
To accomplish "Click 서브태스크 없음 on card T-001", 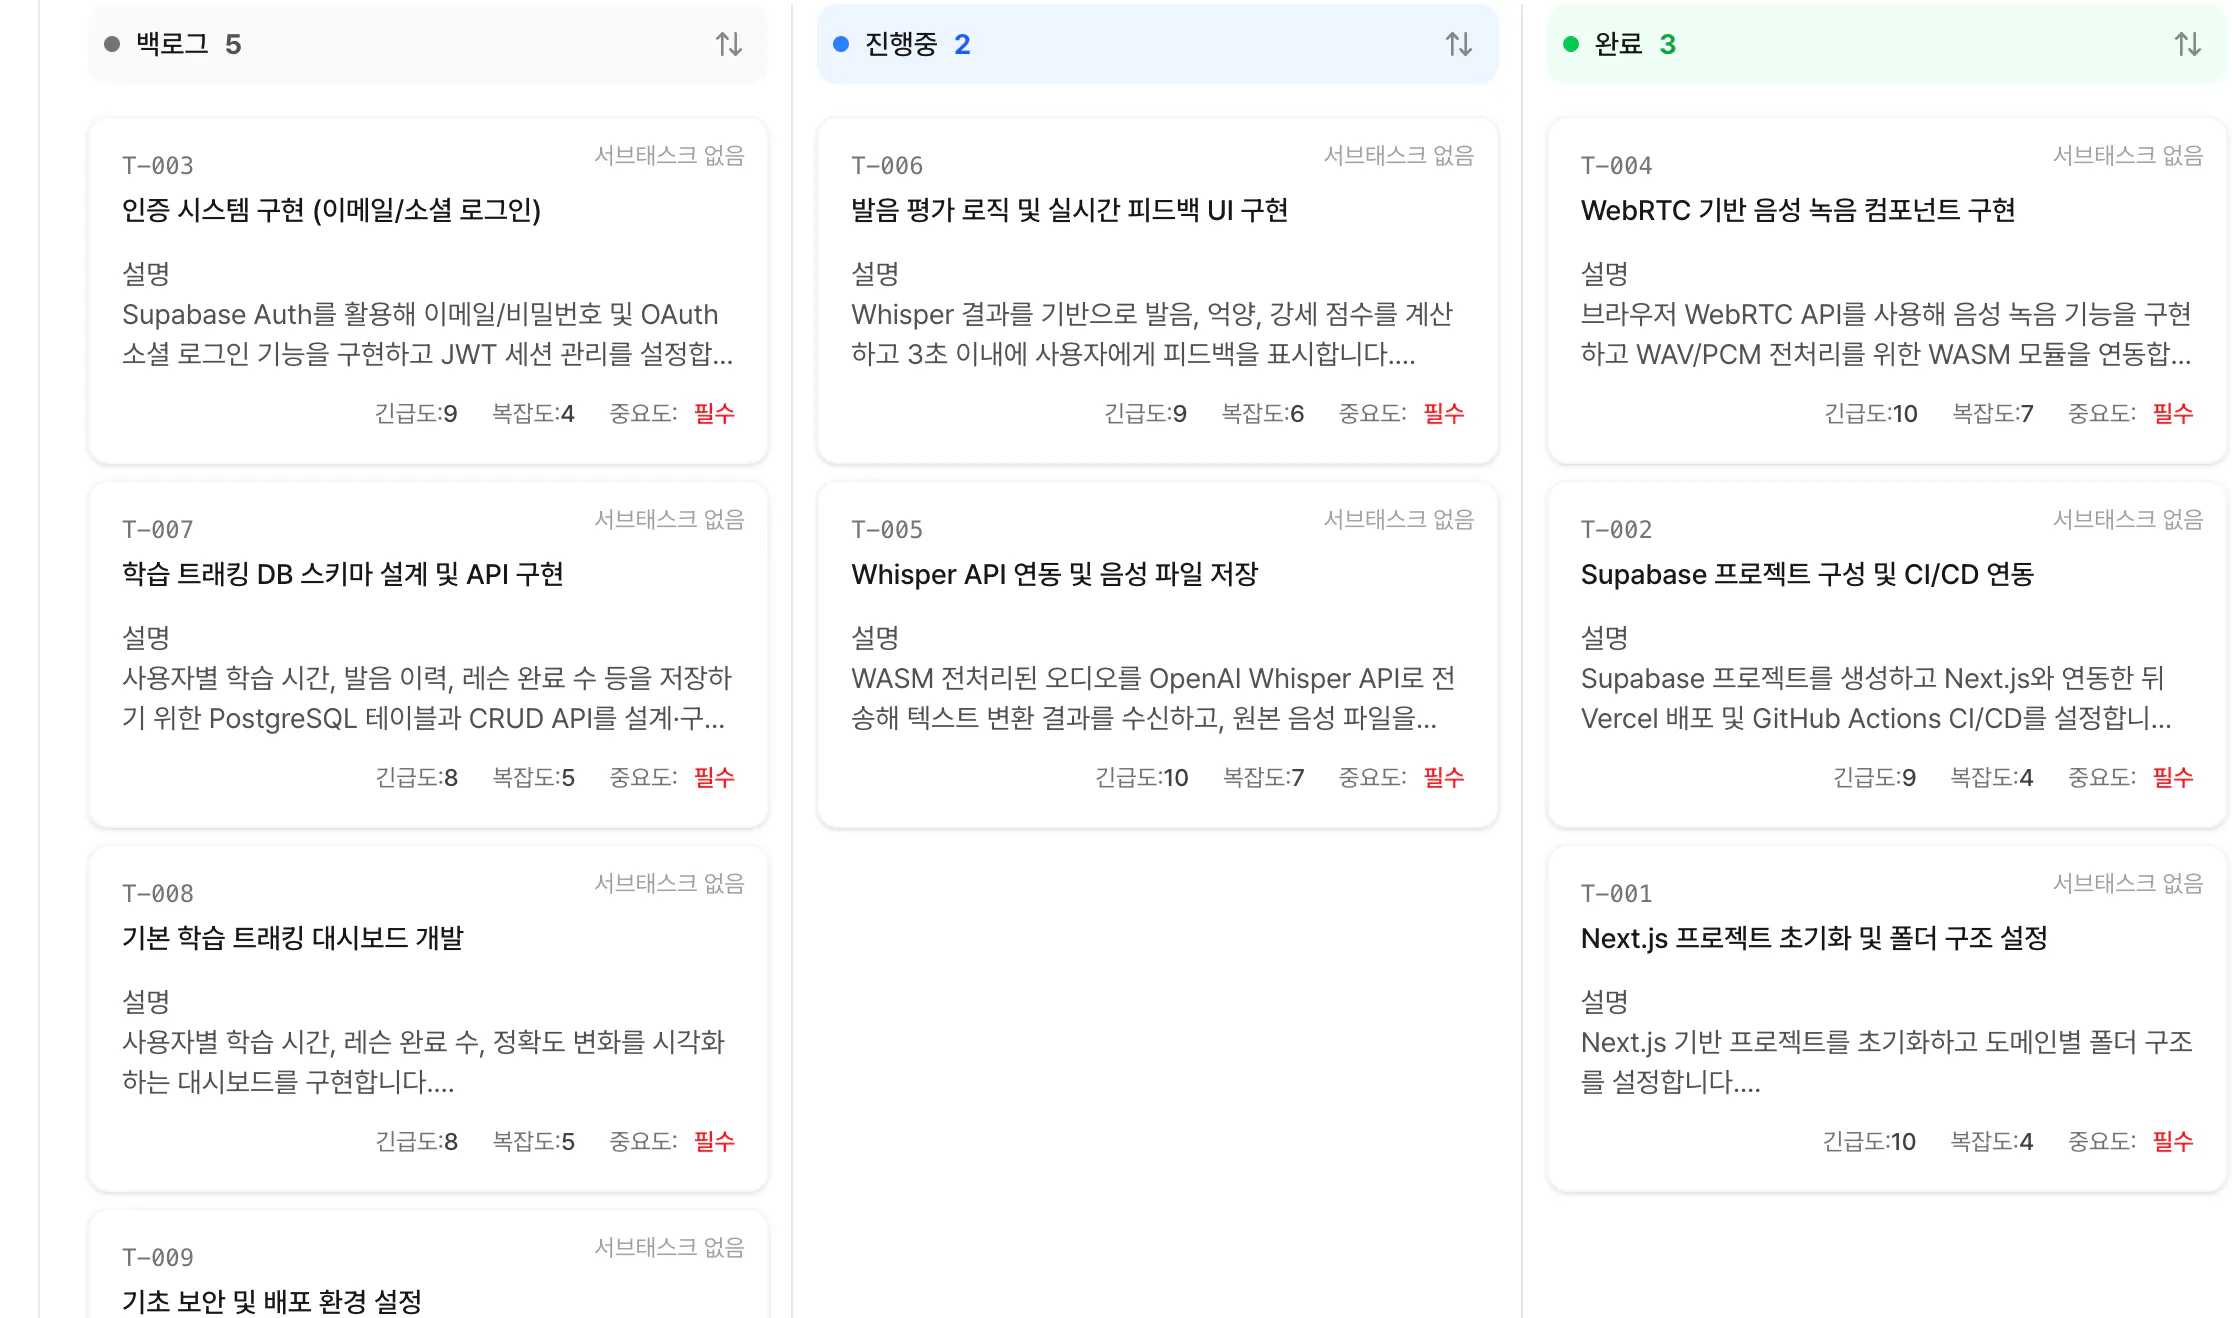I will click(2128, 883).
